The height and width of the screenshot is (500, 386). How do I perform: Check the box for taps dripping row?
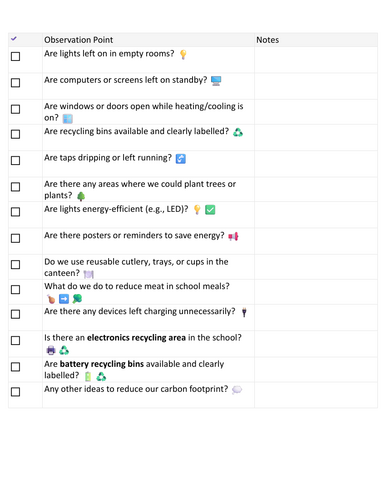15,160
